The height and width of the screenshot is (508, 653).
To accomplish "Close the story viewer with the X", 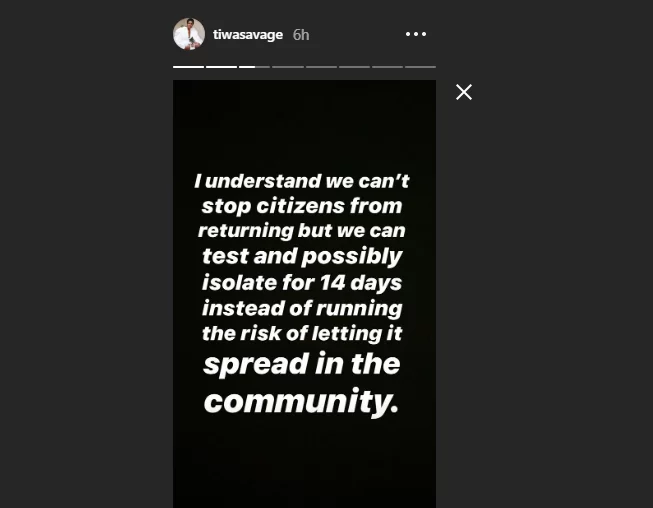I will pyautogui.click(x=464, y=92).
